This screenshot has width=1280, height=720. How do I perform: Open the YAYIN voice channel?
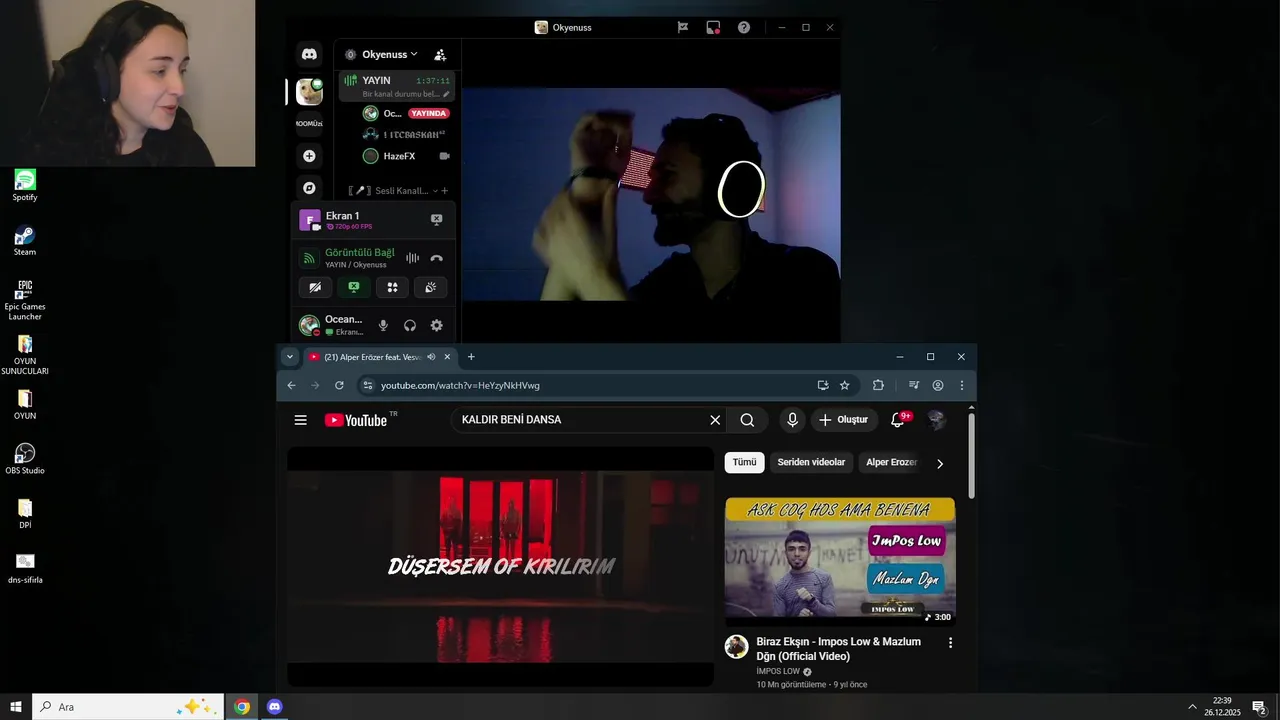pyautogui.click(x=396, y=86)
